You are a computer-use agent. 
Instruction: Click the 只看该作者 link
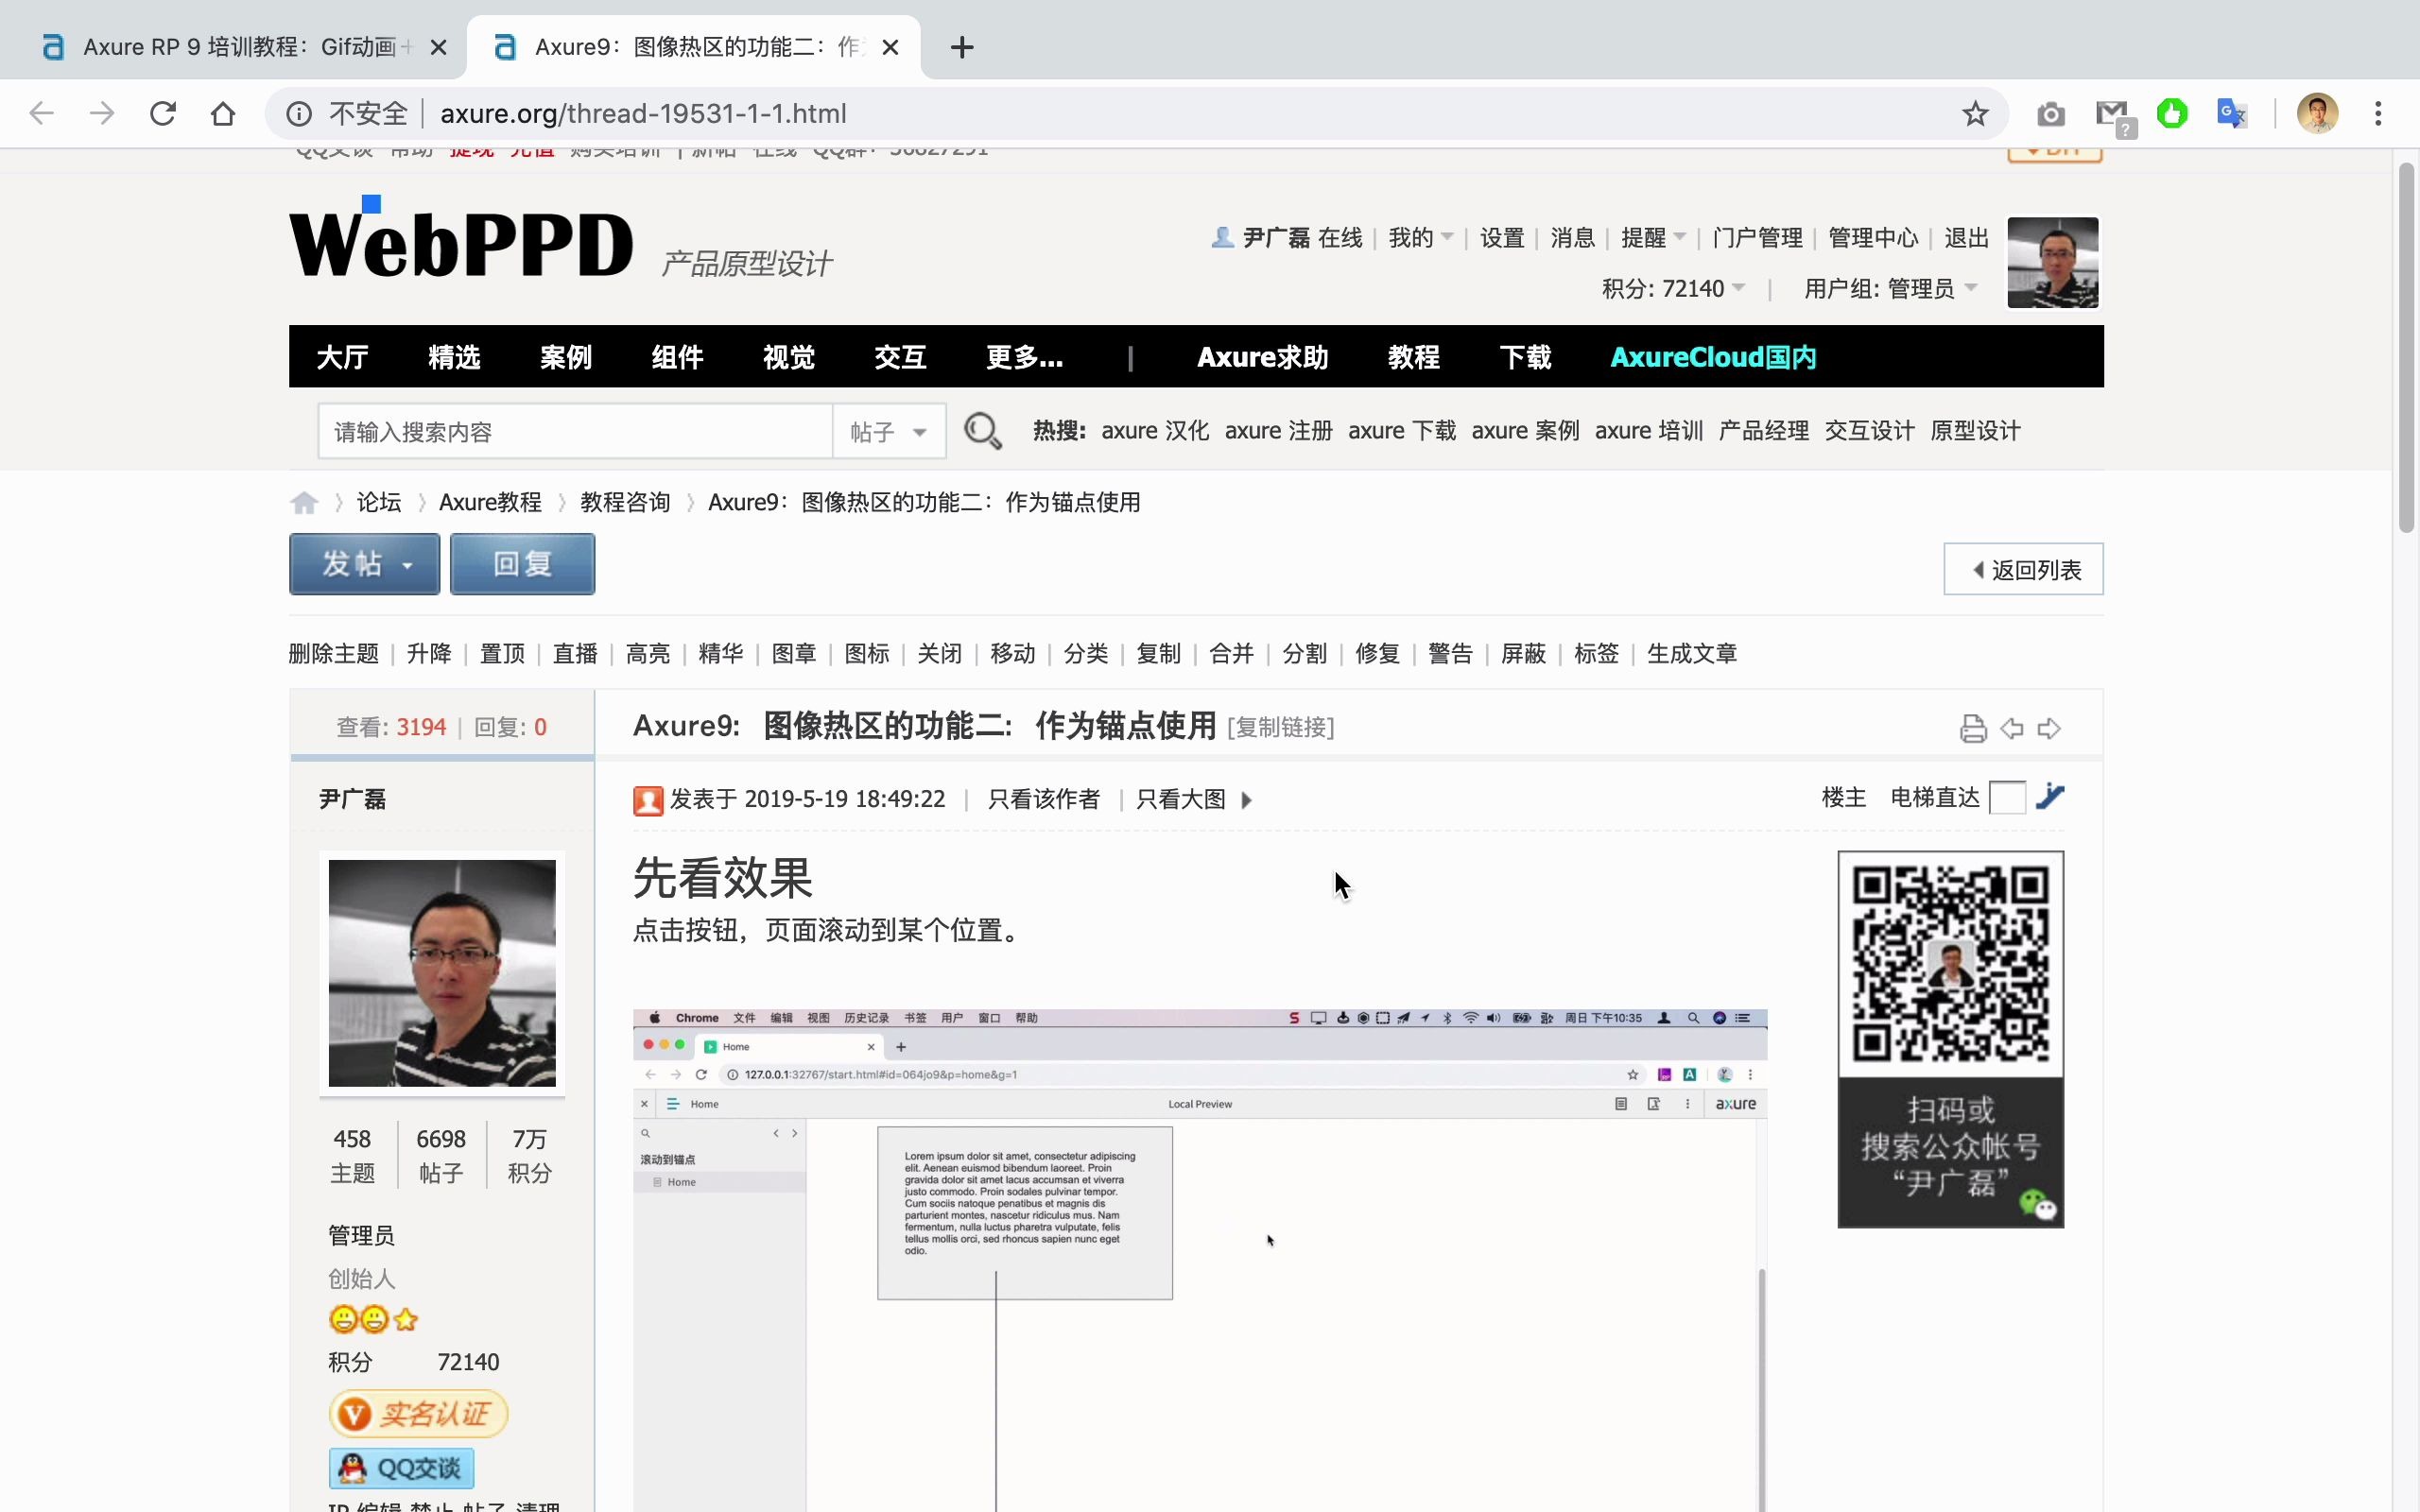click(1043, 799)
